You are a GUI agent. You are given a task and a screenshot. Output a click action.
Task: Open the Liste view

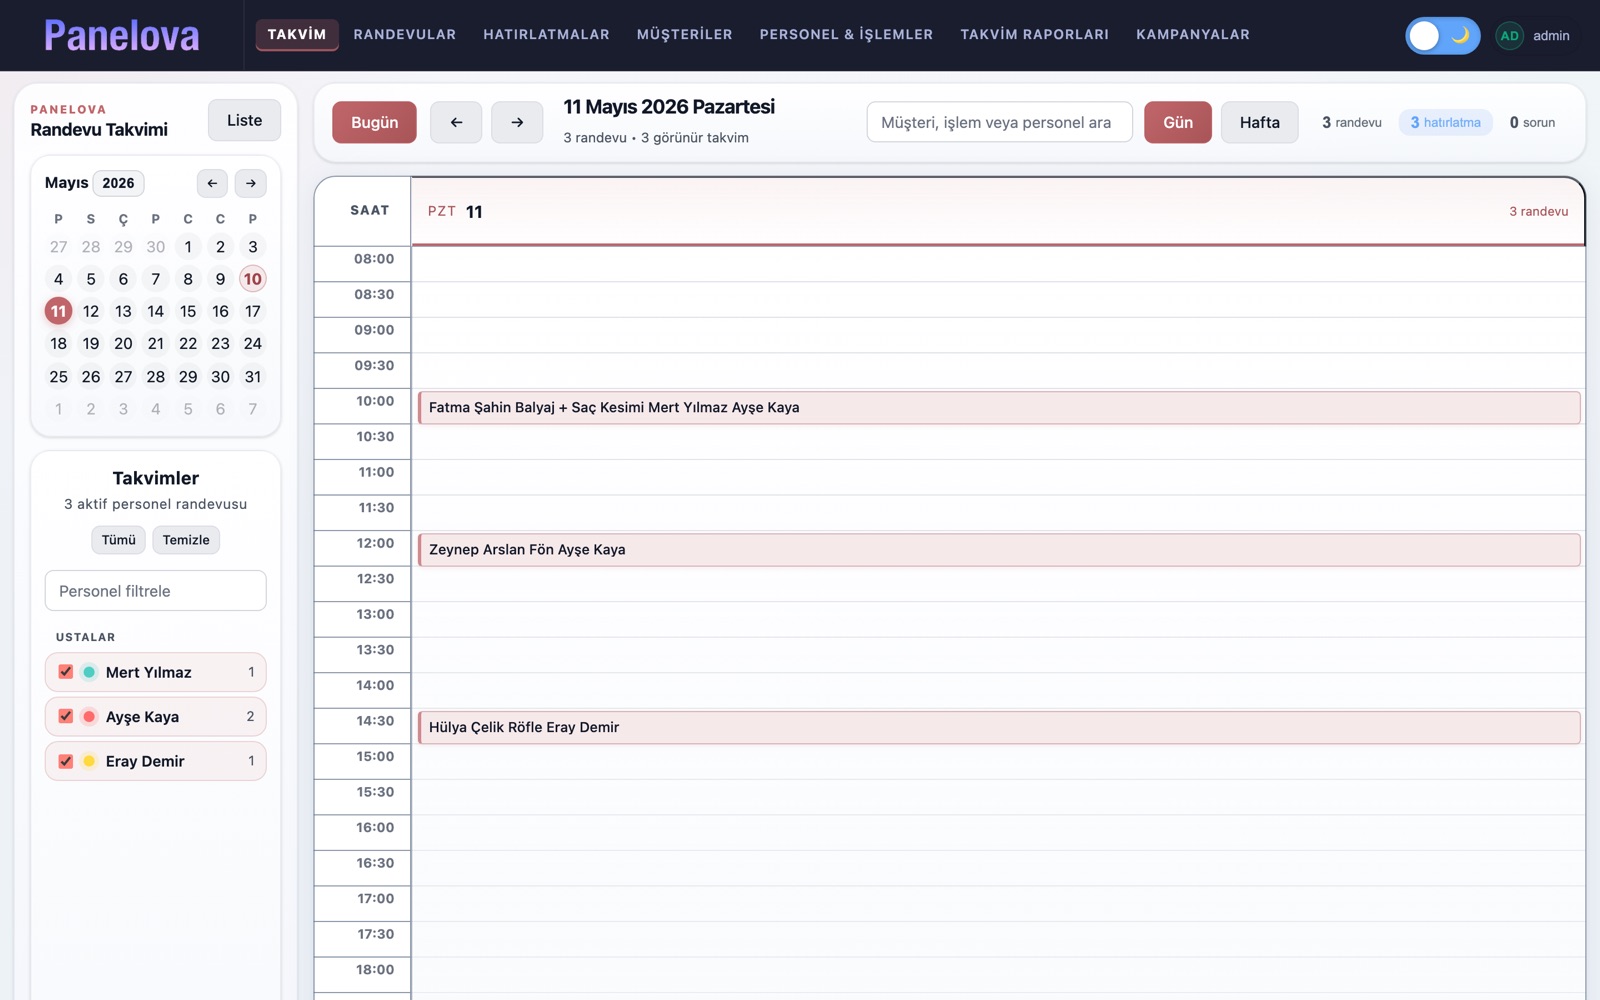pos(244,120)
